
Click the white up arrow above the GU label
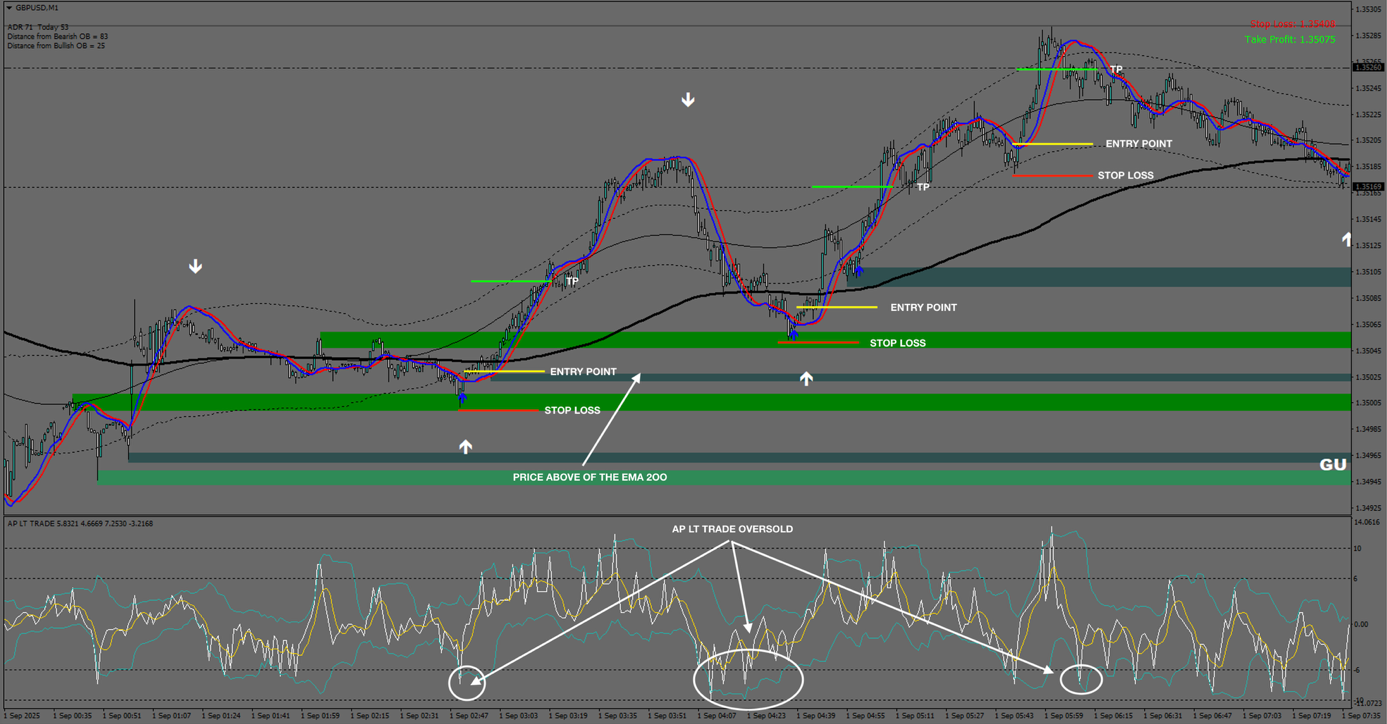click(x=1347, y=239)
